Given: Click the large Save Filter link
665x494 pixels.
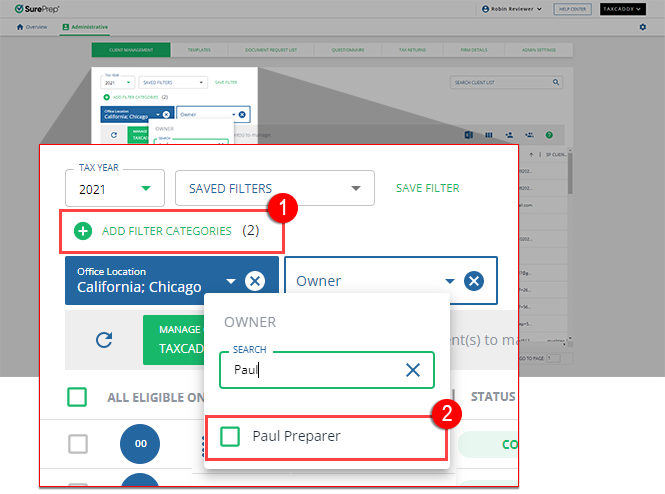Looking at the screenshot, I should tap(428, 188).
